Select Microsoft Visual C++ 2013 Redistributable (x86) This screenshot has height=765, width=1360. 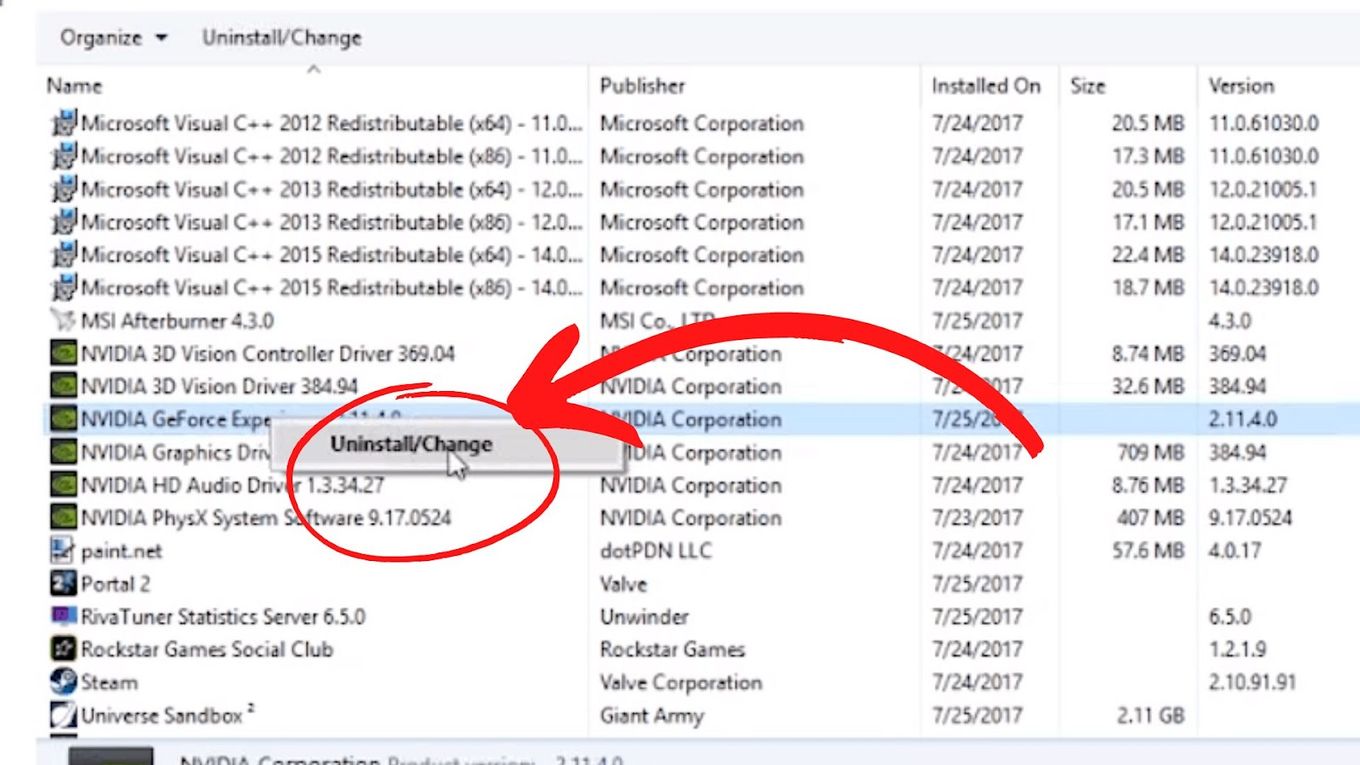(x=332, y=222)
